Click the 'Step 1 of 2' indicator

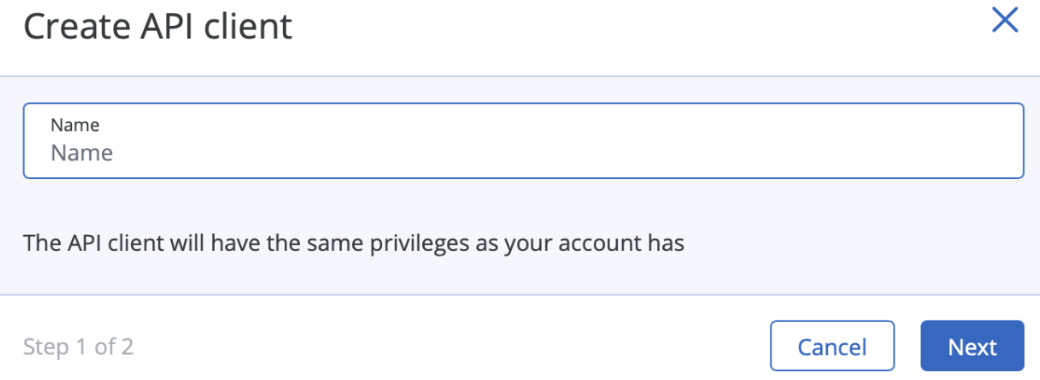[x=78, y=346]
